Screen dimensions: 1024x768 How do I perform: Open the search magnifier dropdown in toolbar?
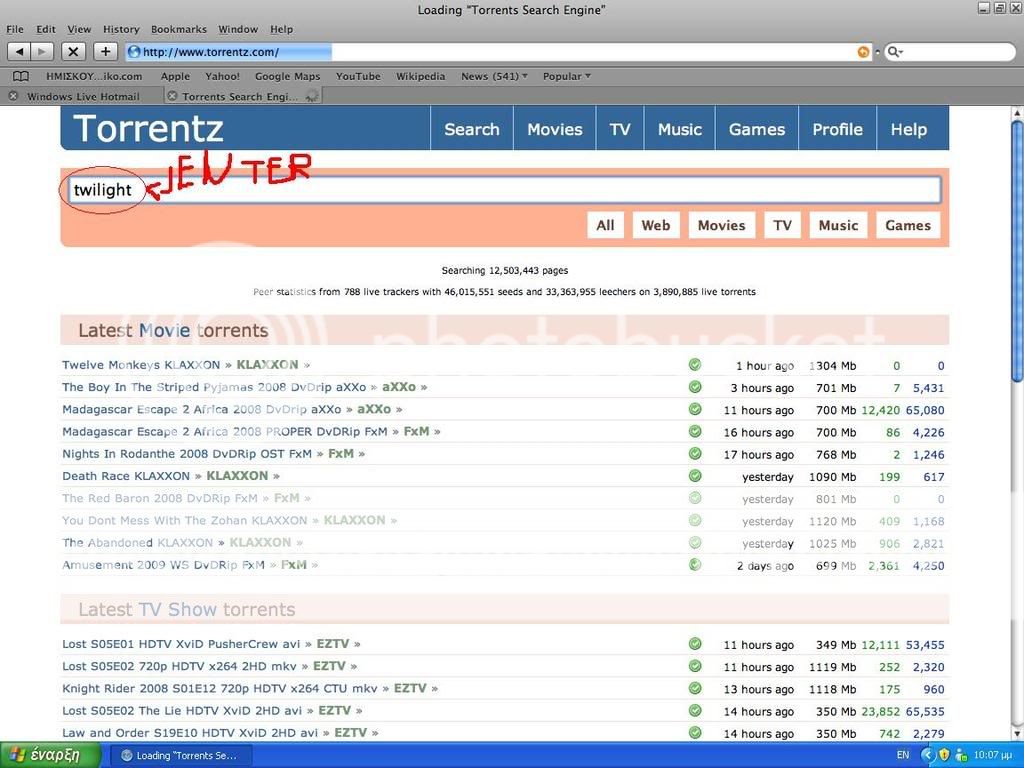pos(895,52)
